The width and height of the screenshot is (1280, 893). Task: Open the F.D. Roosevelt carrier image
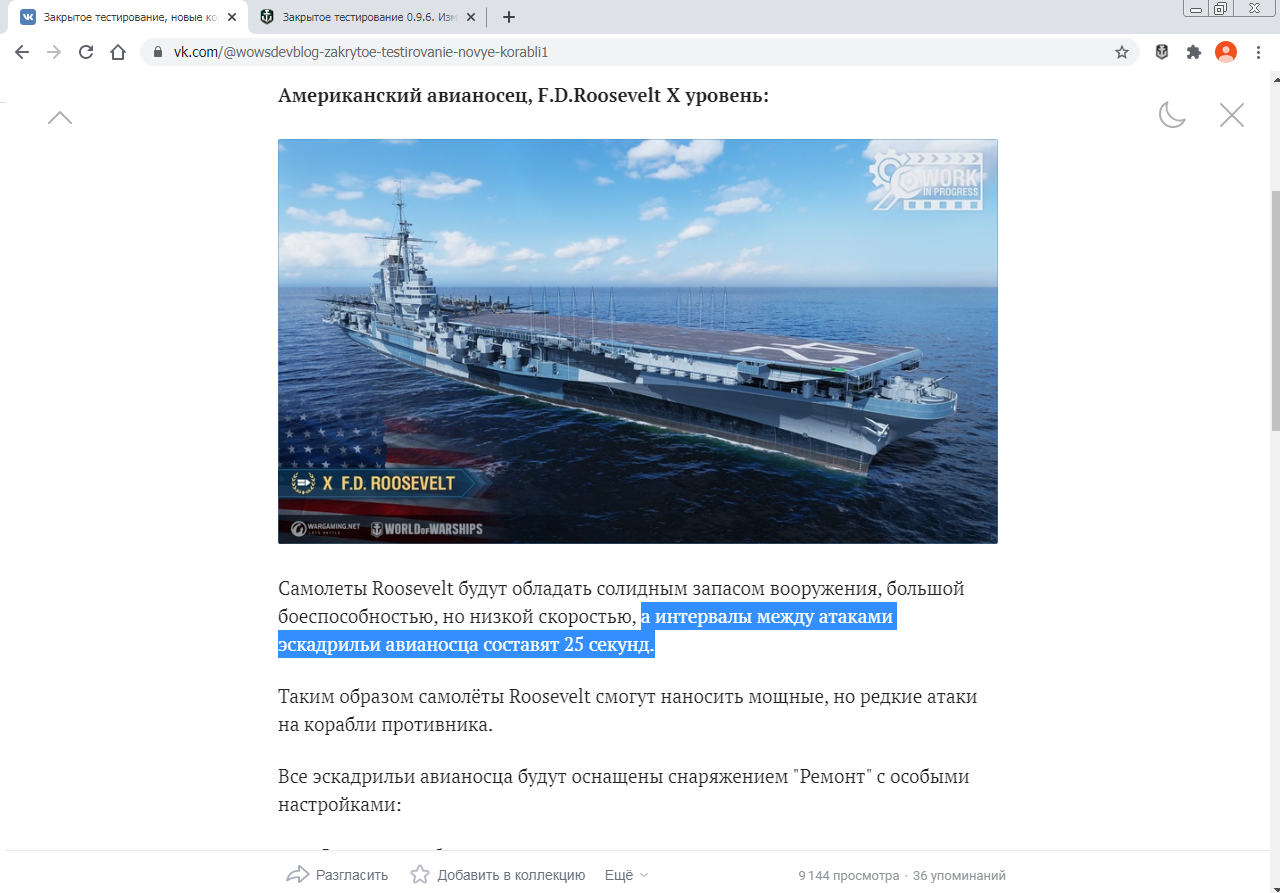[x=638, y=341]
